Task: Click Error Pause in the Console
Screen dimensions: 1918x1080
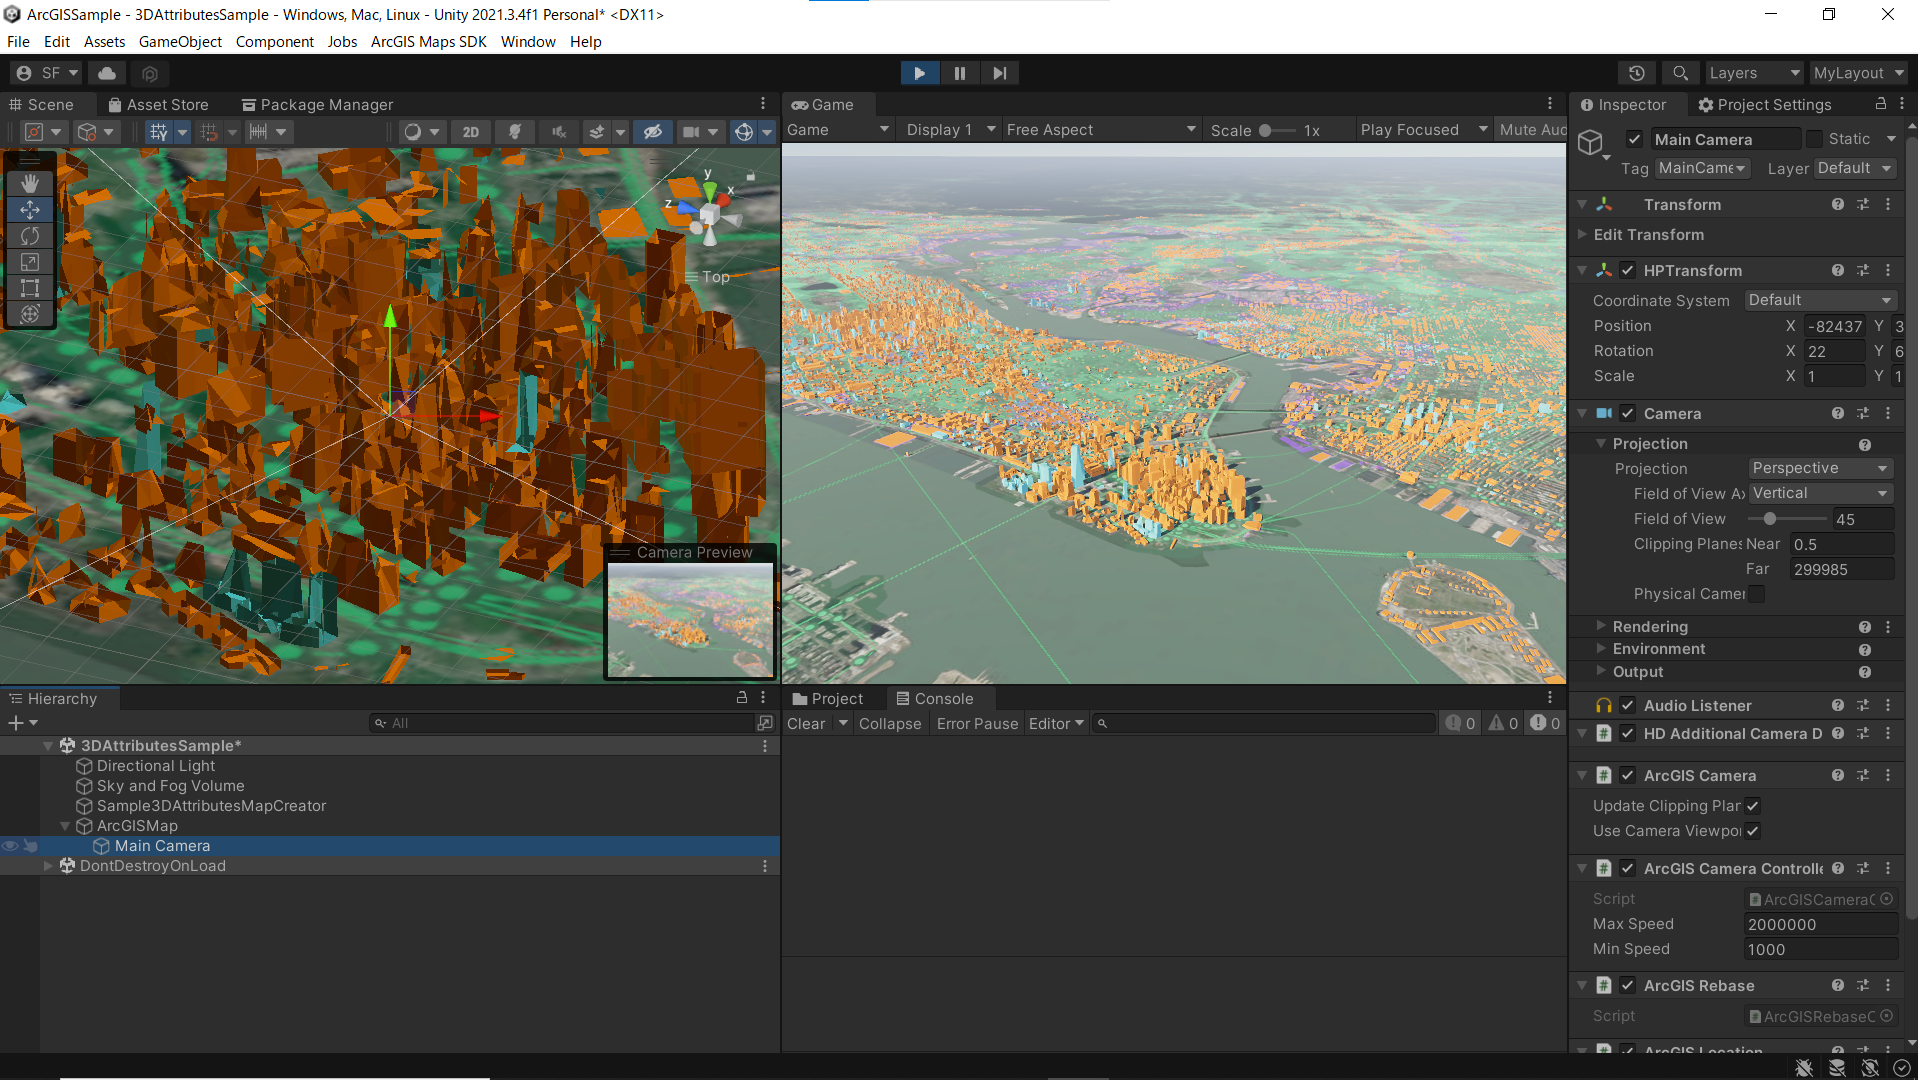Action: (x=977, y=723)
